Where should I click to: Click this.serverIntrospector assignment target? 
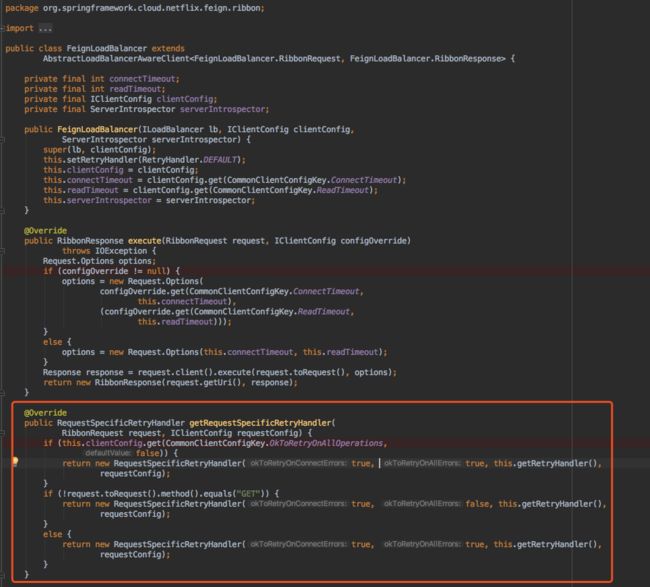coord(97,200)
